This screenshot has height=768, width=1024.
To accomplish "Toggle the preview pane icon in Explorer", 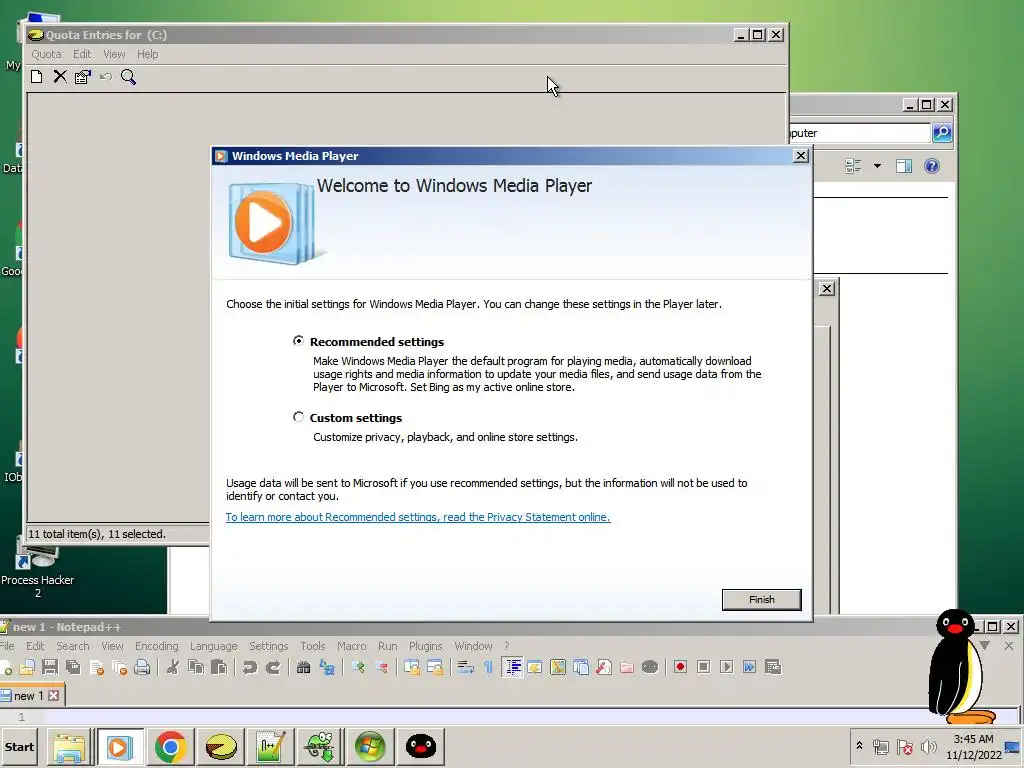I will point(904,166).
